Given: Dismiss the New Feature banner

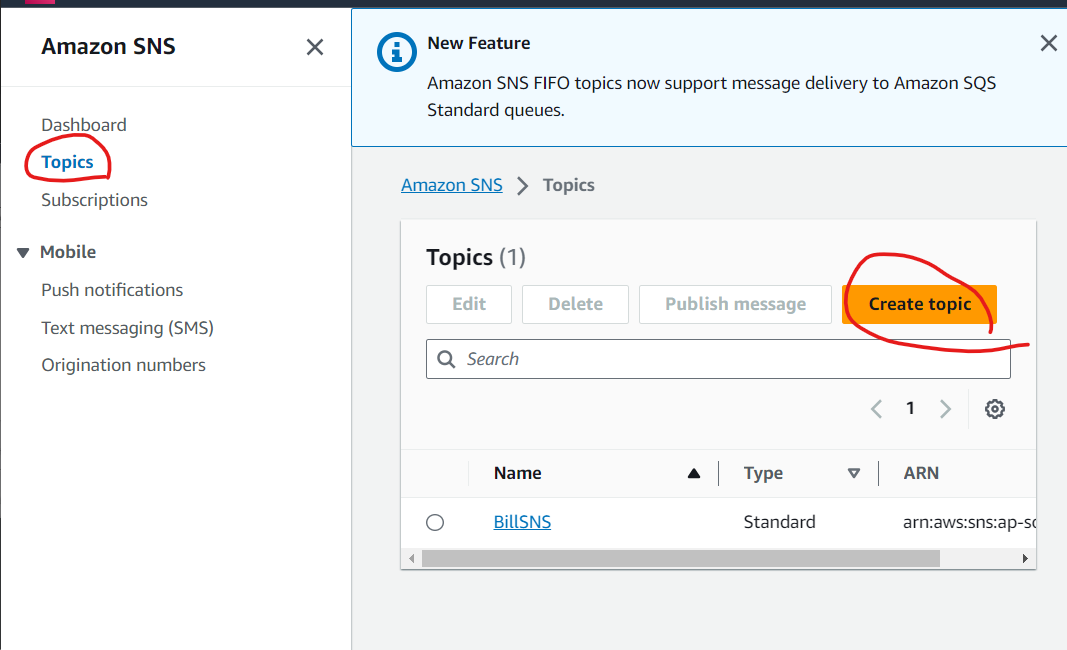Looking at the screenshot, I should pyautogui.click(x=1049, y=44).
